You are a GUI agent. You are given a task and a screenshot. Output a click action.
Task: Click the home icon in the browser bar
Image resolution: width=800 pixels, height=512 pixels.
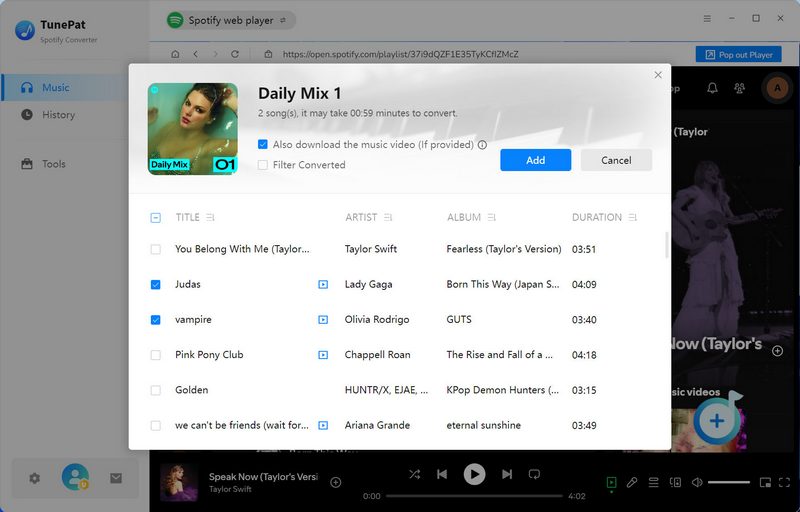coord(175,54)
